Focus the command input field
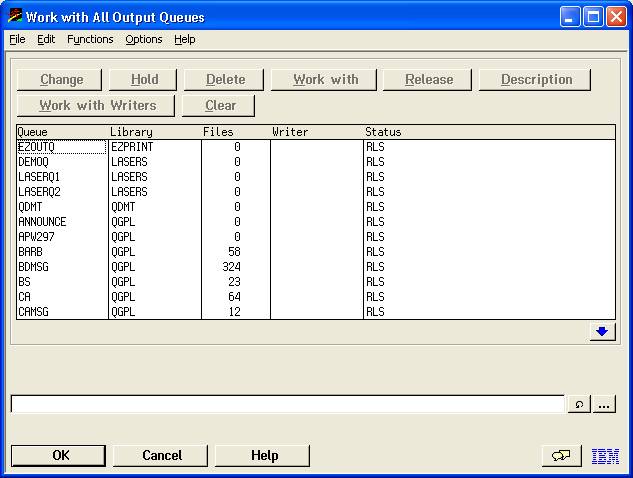 coord(287,404)
